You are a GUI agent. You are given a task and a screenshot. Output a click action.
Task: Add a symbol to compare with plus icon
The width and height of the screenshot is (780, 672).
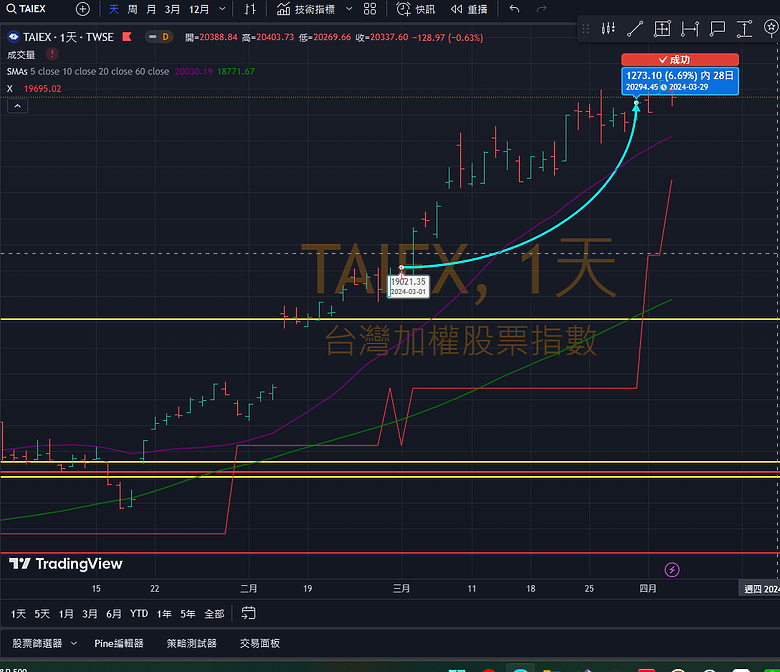(x=83, y=9)
